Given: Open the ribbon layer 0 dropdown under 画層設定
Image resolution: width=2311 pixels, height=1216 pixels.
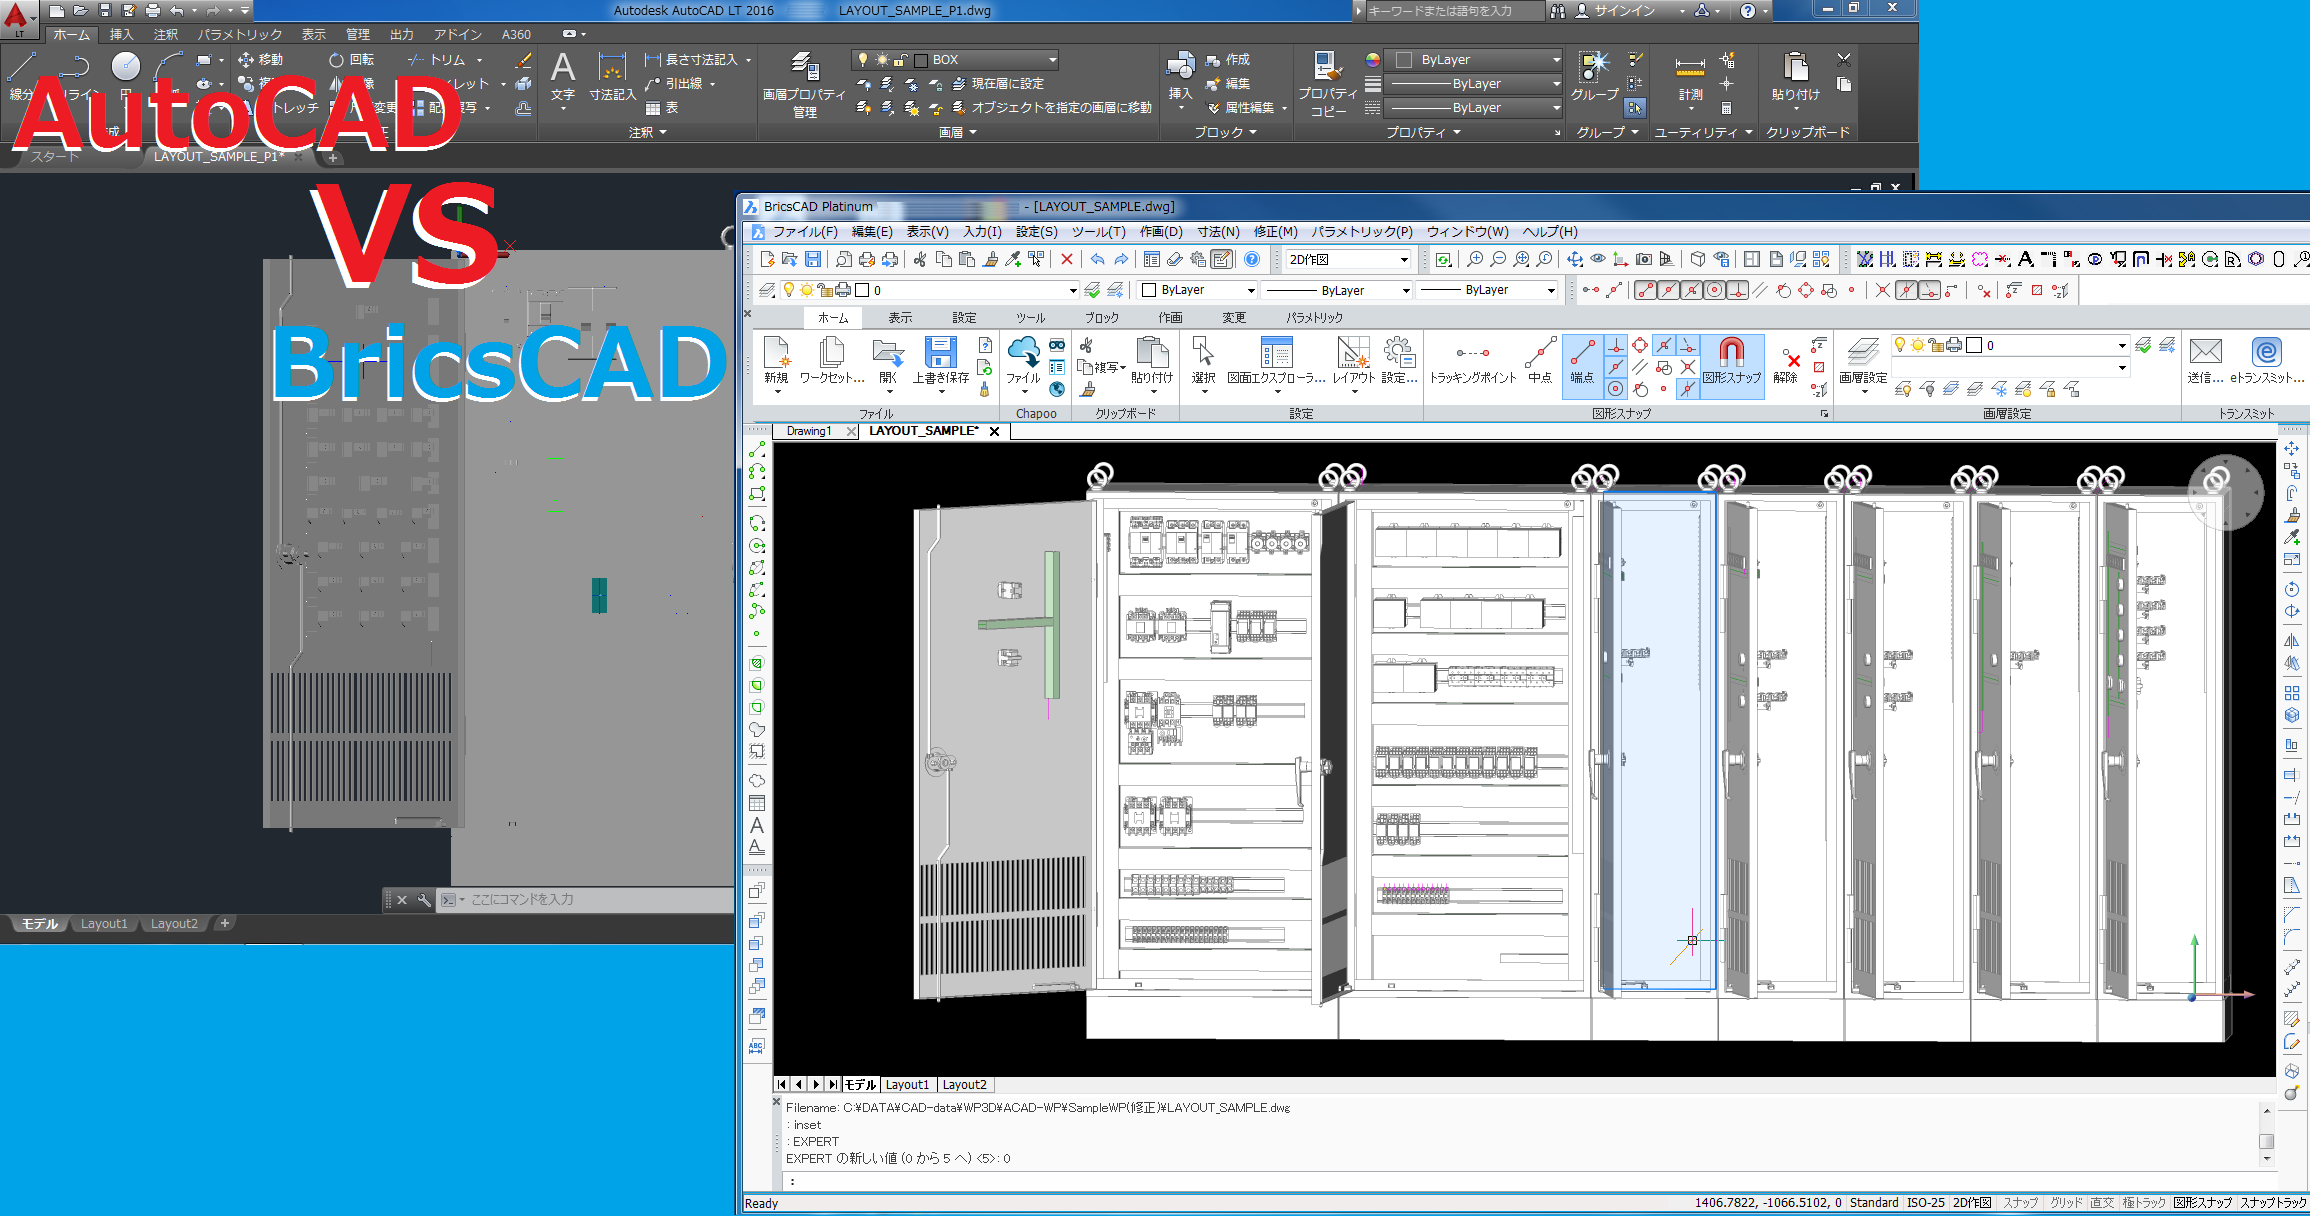Looking at the screenshot, I should (x=2122, y=346).
